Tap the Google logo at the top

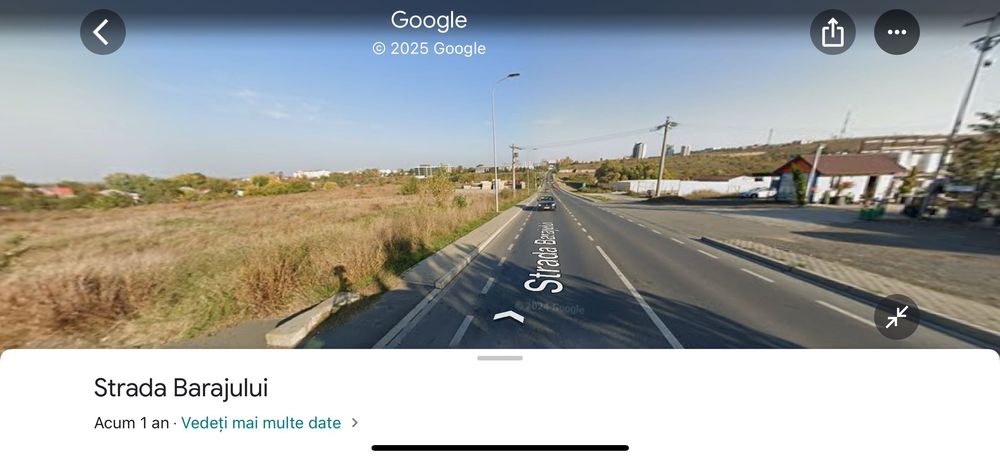429,20
